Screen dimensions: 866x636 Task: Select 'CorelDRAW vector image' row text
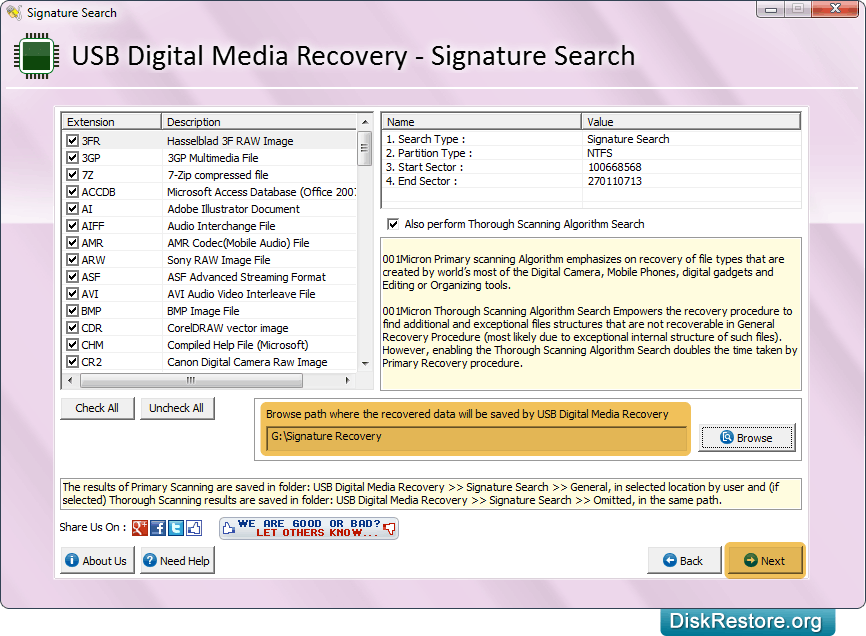click(228, 328)
